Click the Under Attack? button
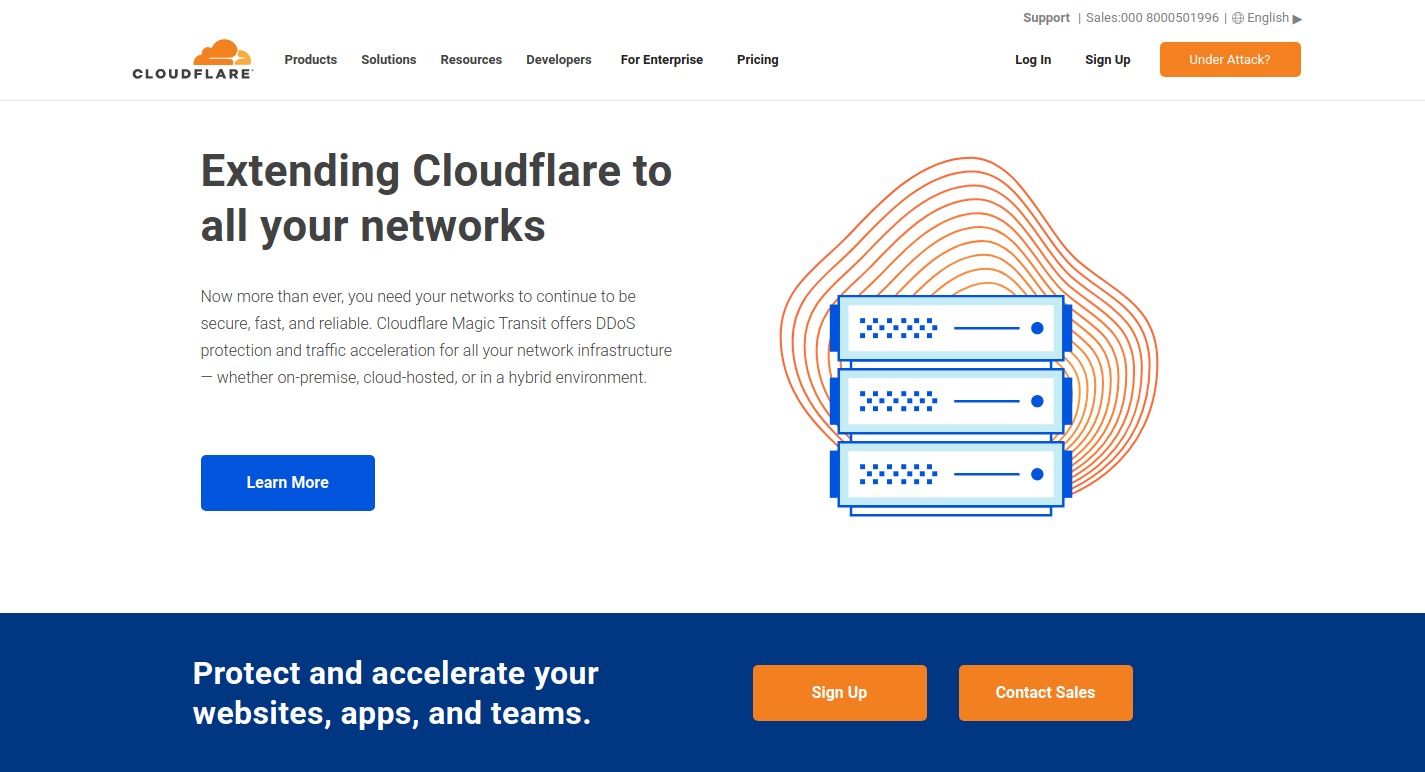This screenshot has height=772, width=1425. [x=1230, y=59]
